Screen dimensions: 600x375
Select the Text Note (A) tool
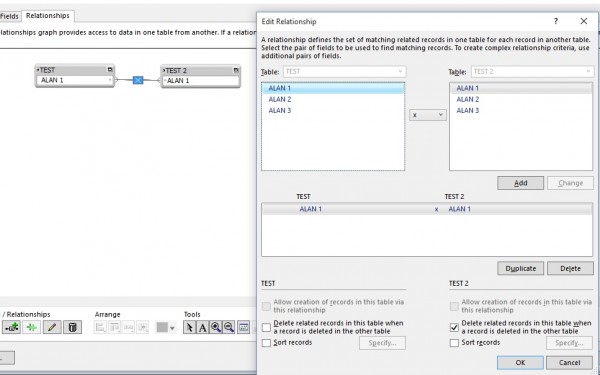(202, 328)
